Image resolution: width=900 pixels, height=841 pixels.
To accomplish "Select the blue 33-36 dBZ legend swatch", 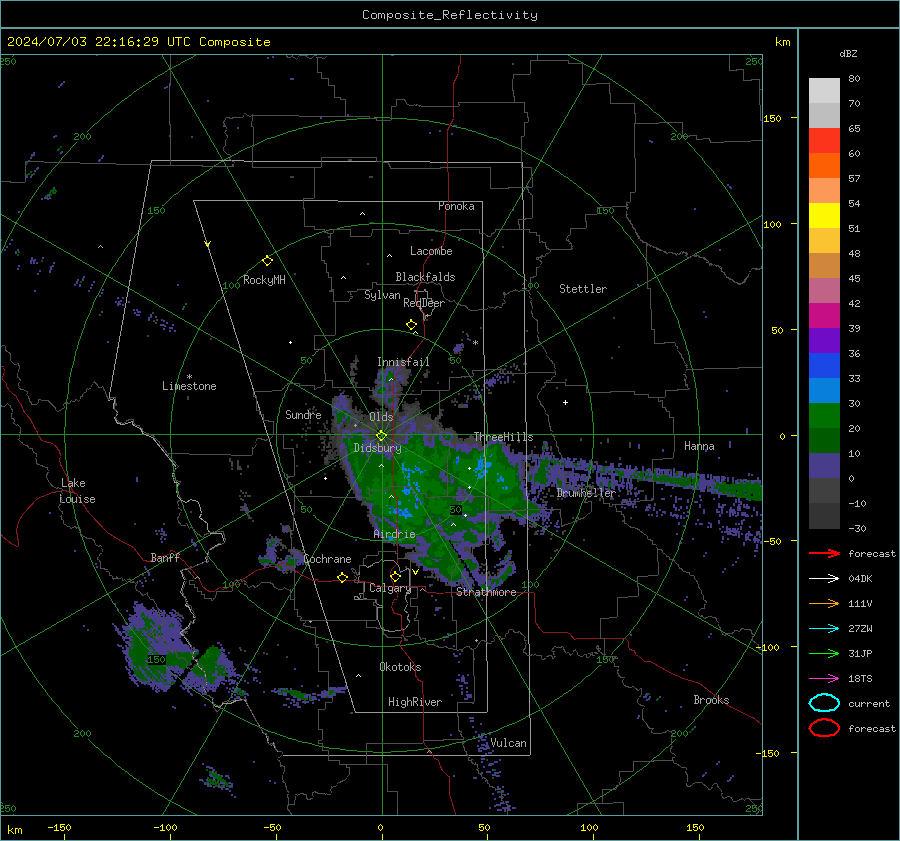I will (x=824, y=366).
